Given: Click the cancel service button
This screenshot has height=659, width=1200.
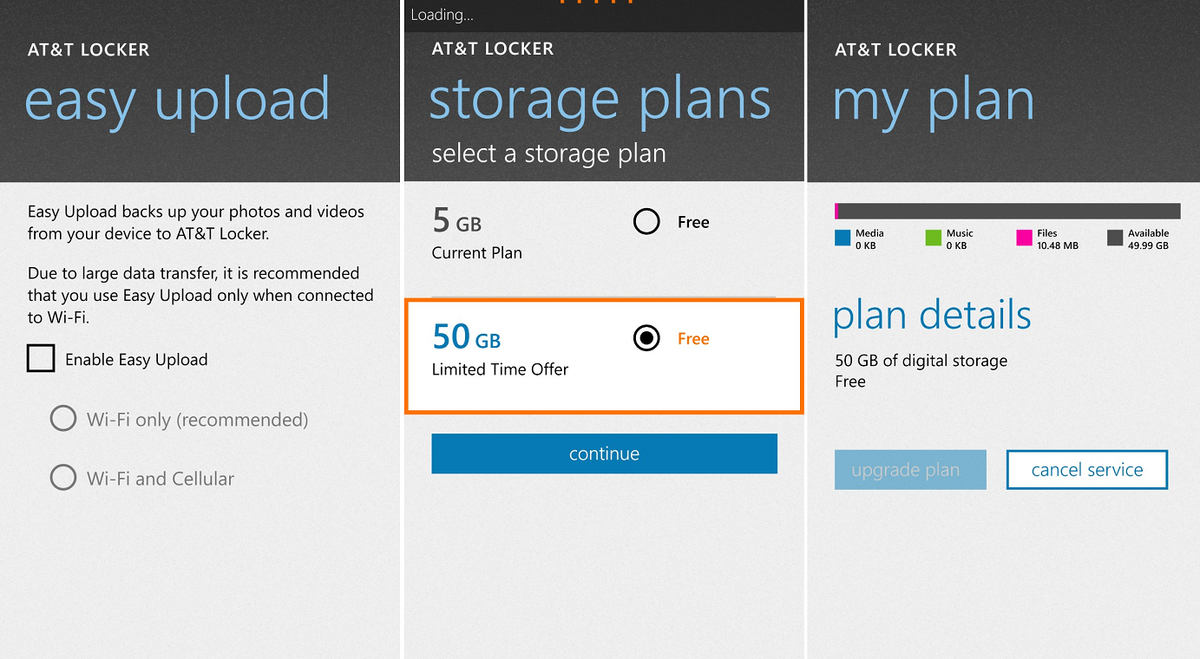Looking at the screenshot, I should pyautogui.click(x=1087, y=469).
